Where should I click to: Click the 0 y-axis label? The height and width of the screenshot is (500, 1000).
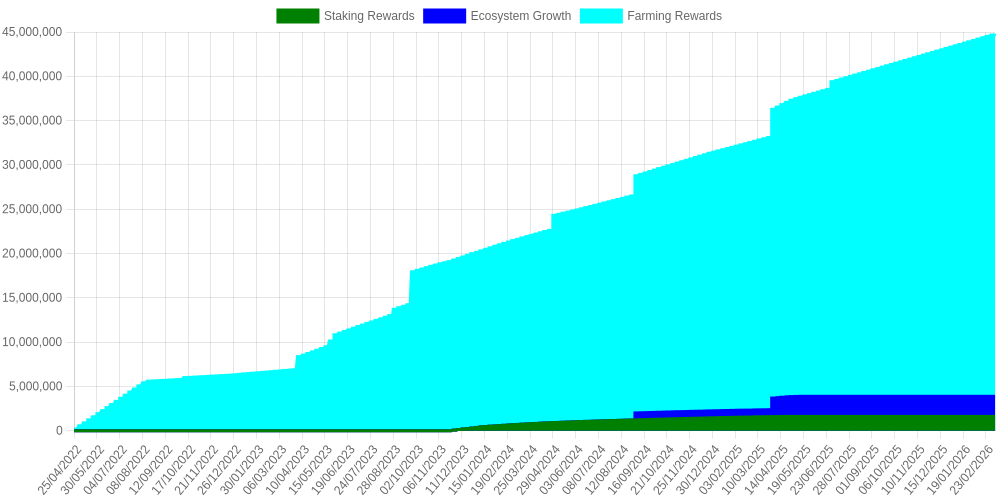click(59, 431)
